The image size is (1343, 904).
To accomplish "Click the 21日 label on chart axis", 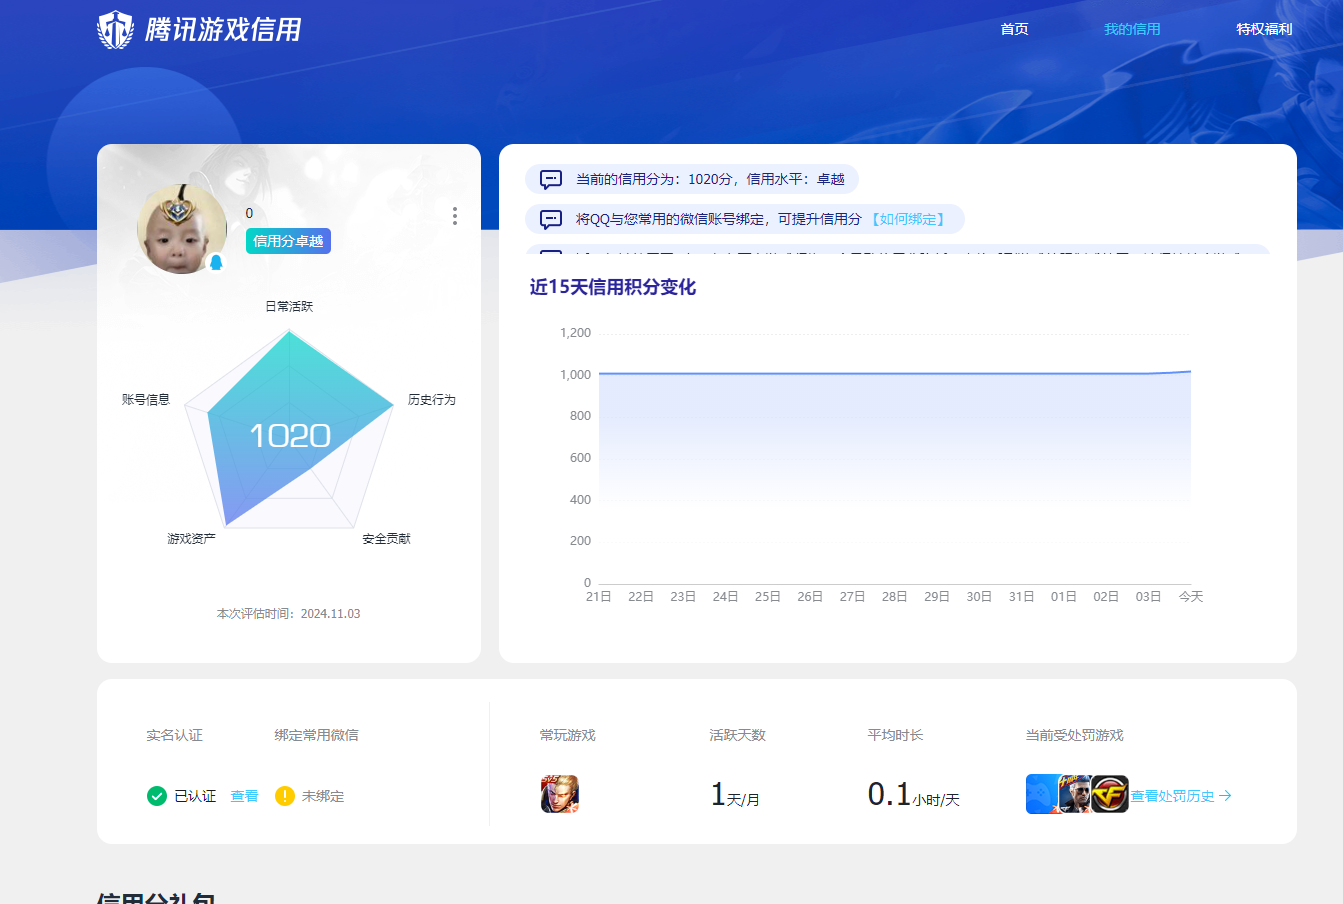I will click(598, 596).
